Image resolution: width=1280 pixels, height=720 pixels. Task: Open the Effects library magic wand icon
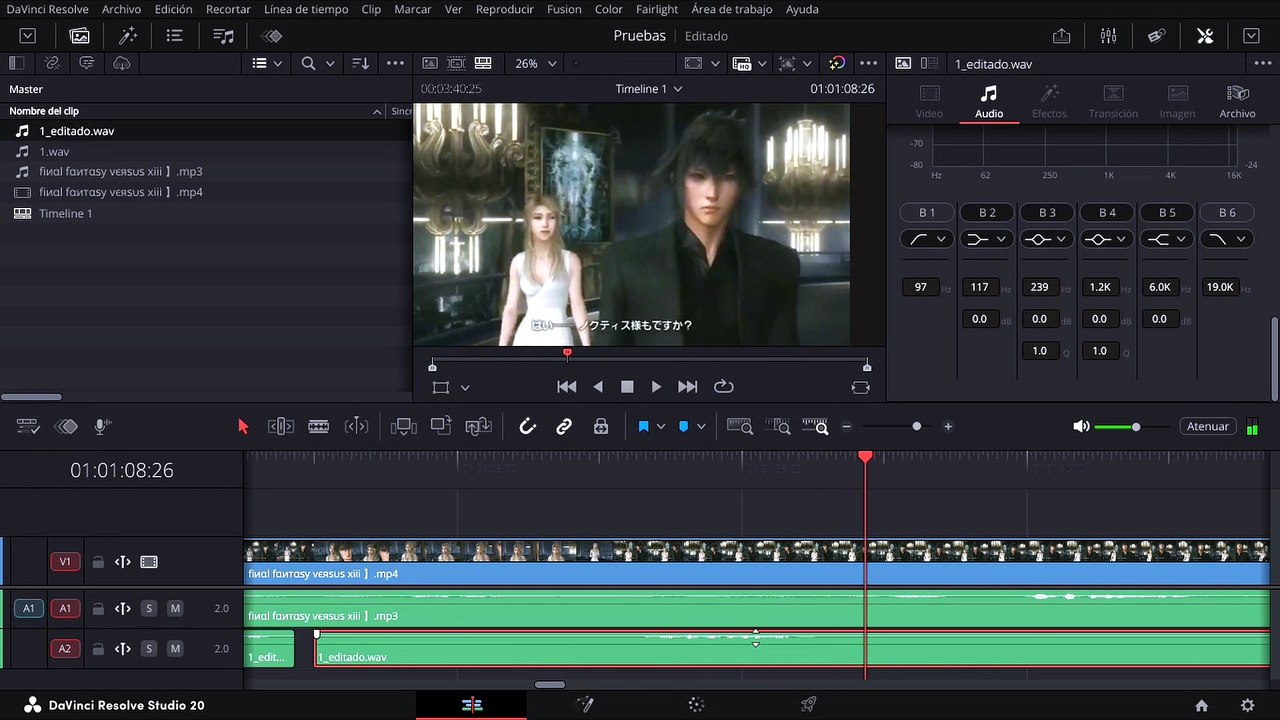(128, 36)
